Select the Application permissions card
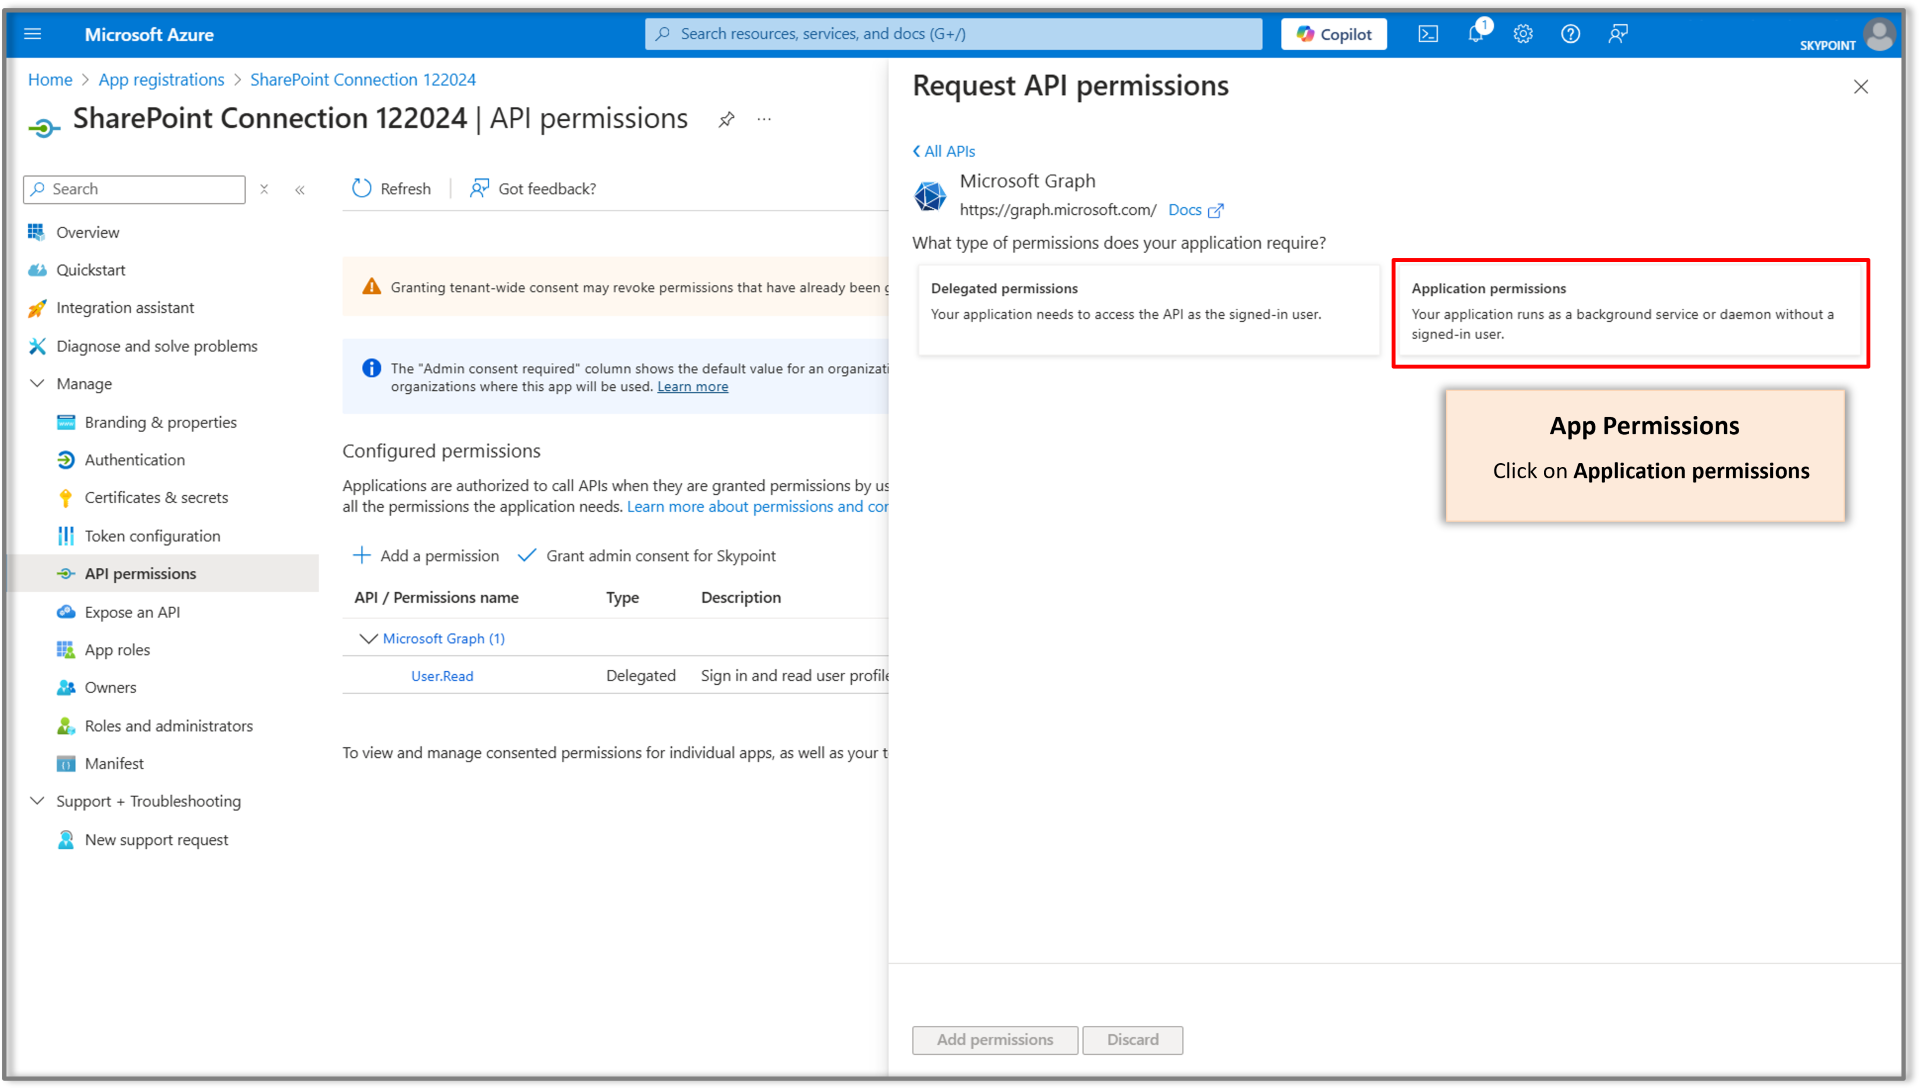 (1630, 311)
